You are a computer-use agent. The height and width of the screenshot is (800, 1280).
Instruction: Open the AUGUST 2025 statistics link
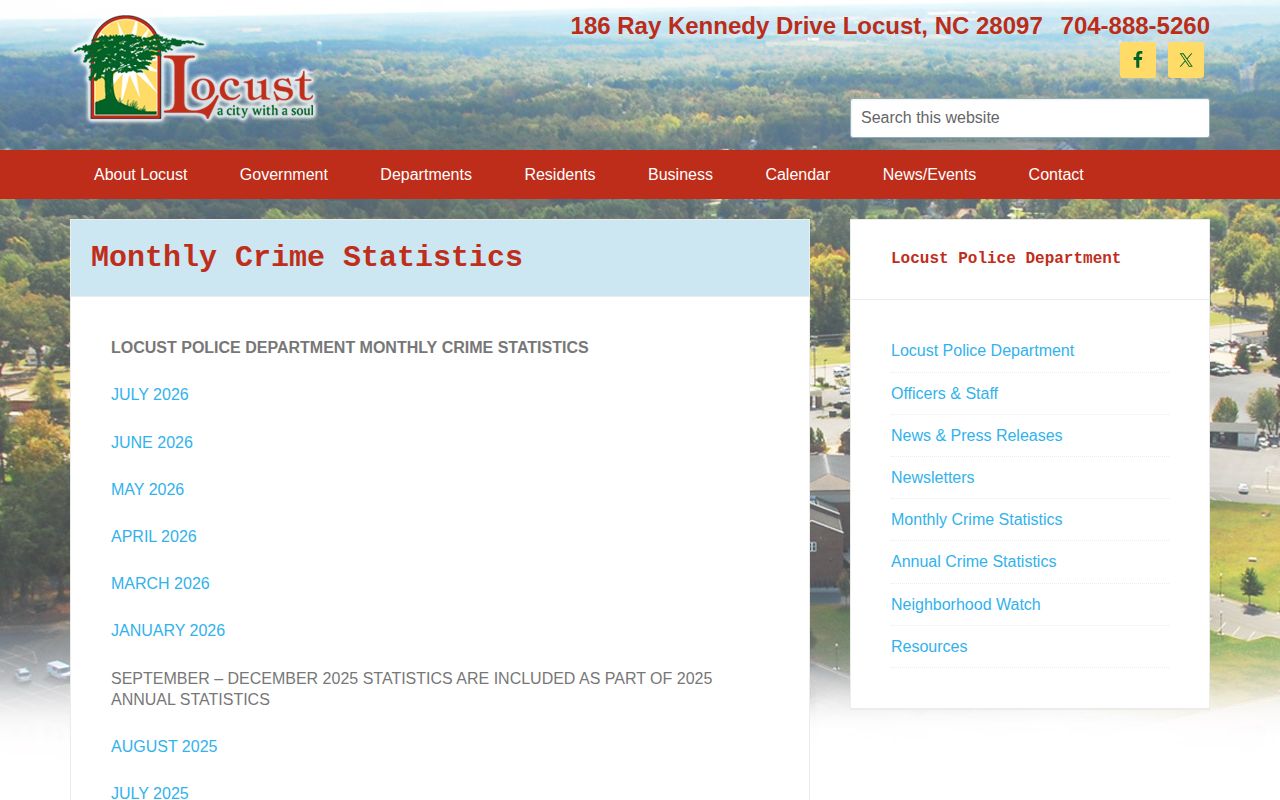click(x=164, y=746)
